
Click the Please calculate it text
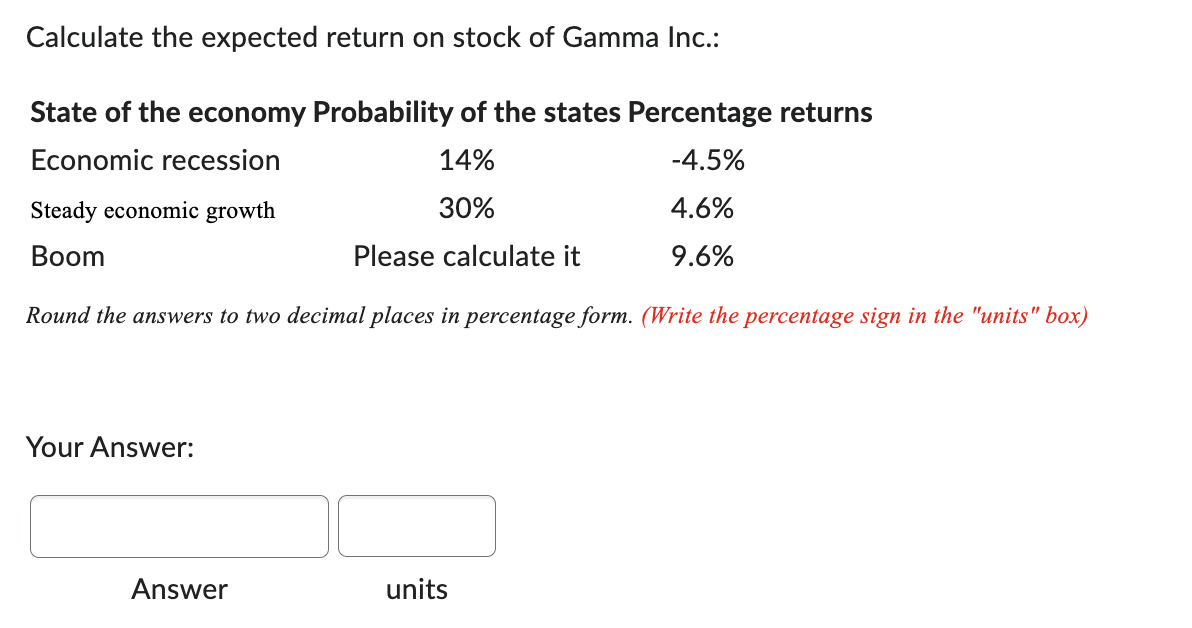click(466, 256)
